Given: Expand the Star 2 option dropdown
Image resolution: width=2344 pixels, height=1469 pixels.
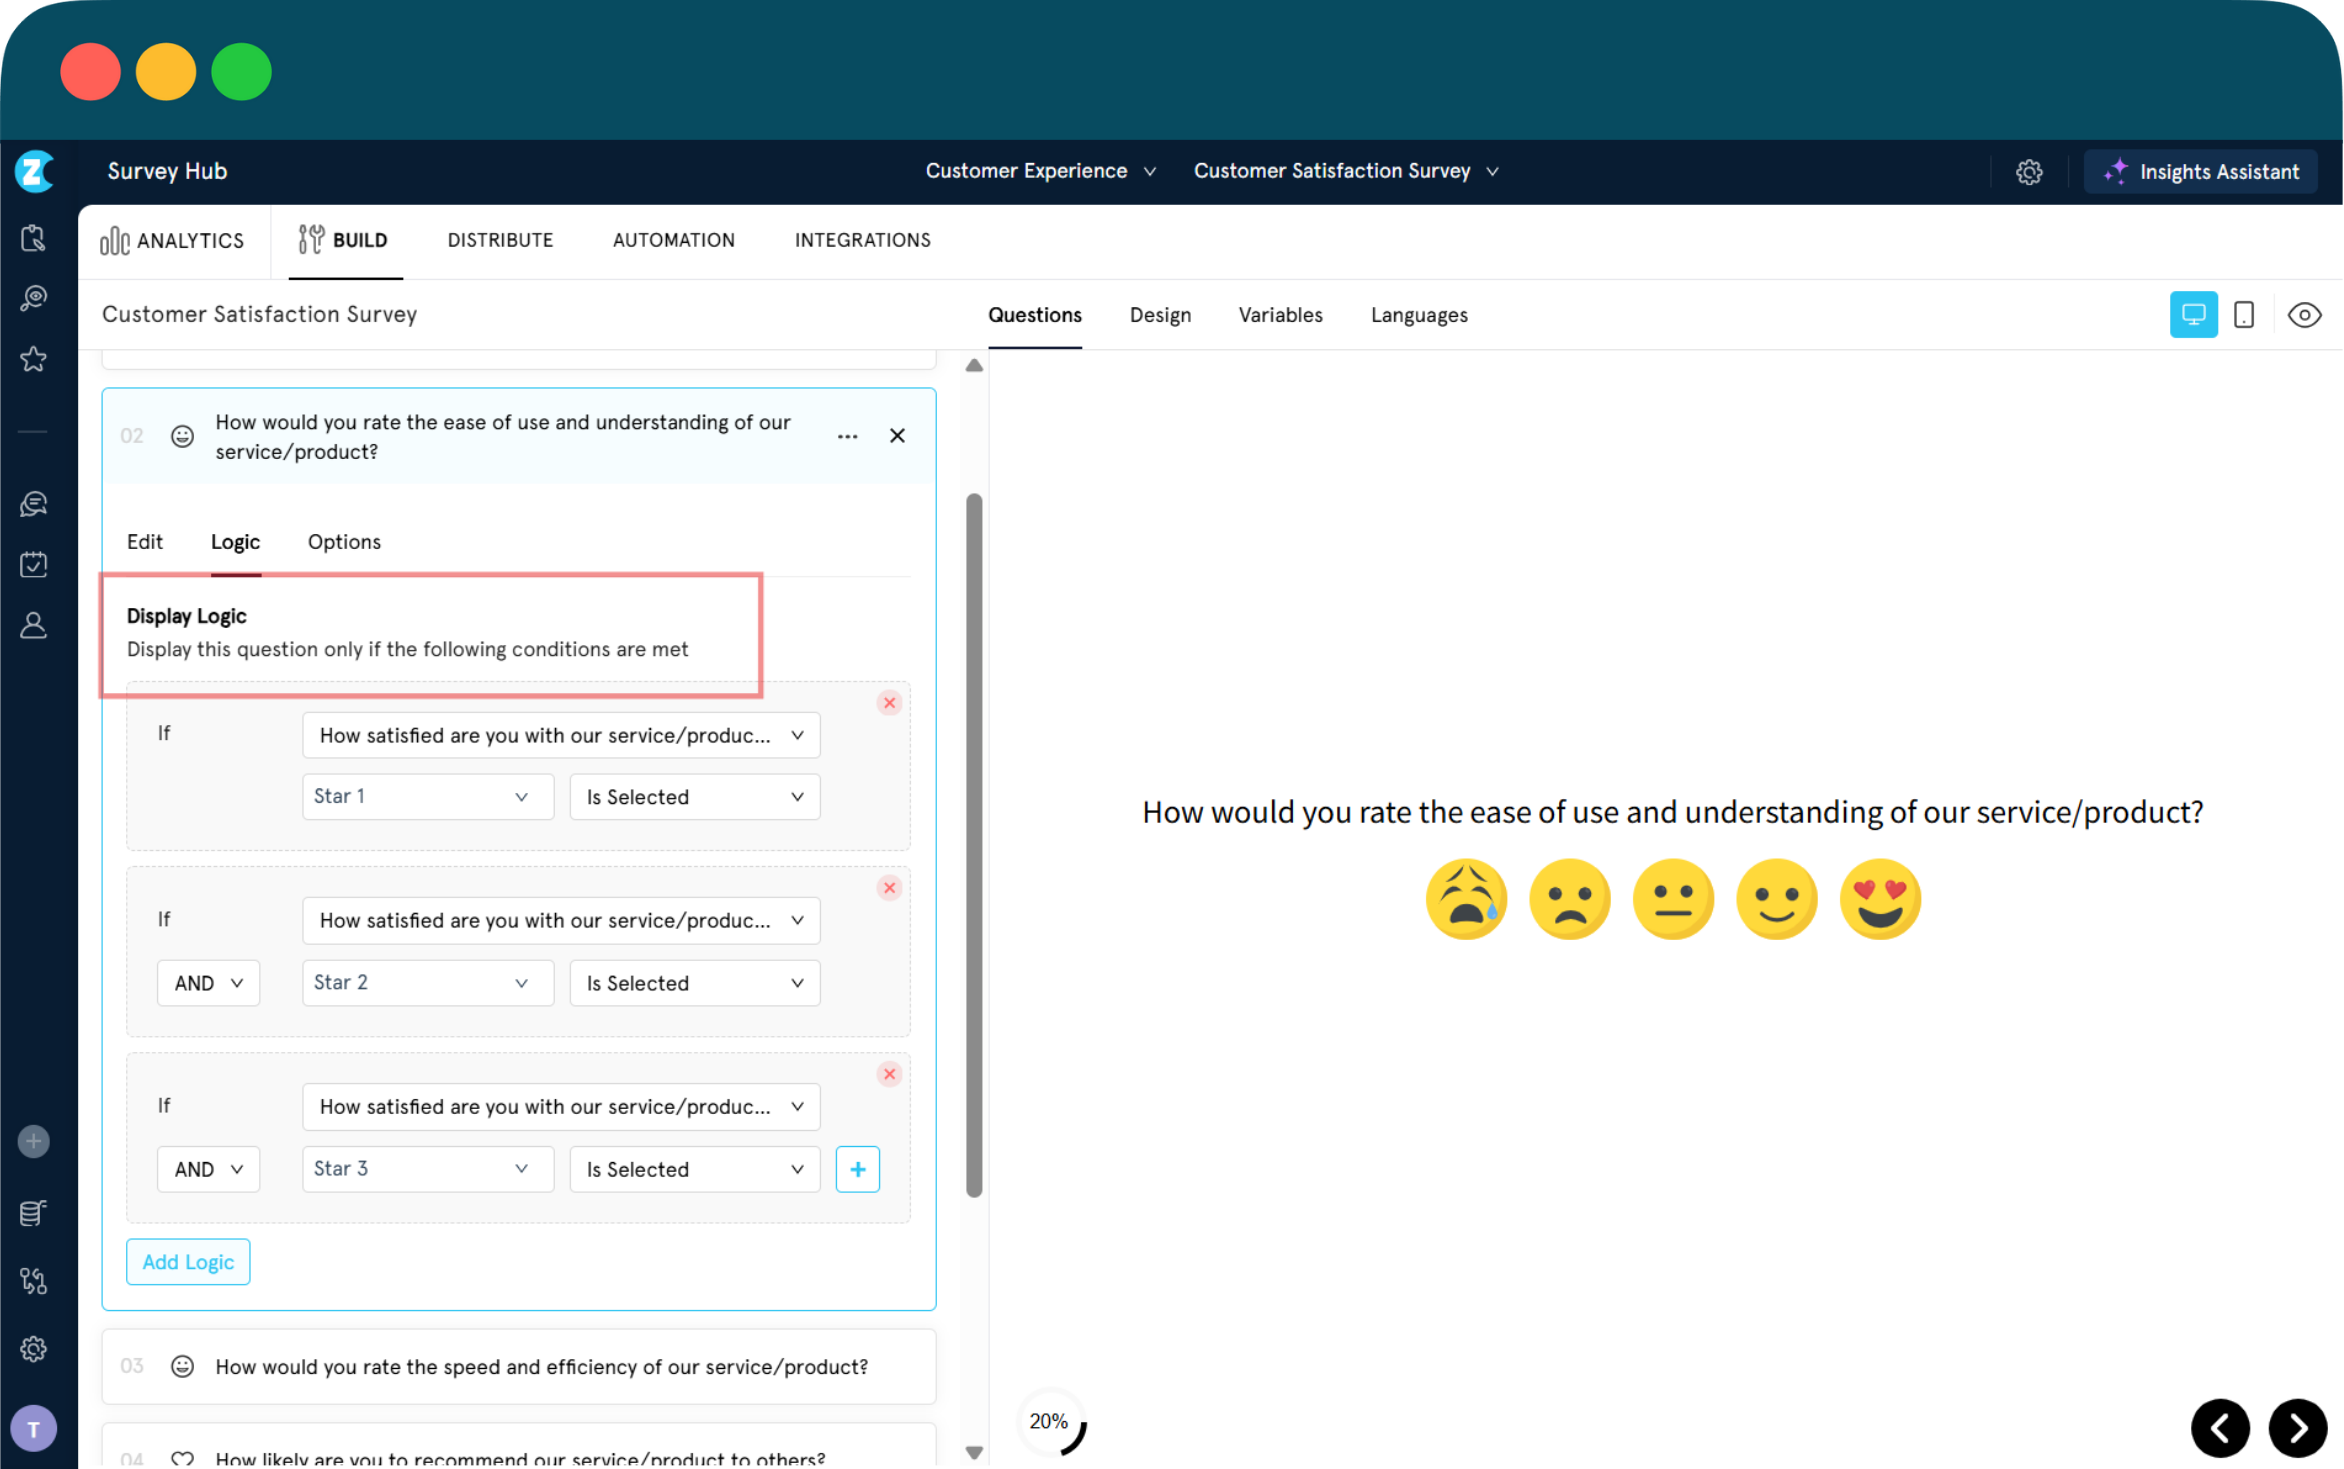Looking at the screenshot, I should coord(427,982).
